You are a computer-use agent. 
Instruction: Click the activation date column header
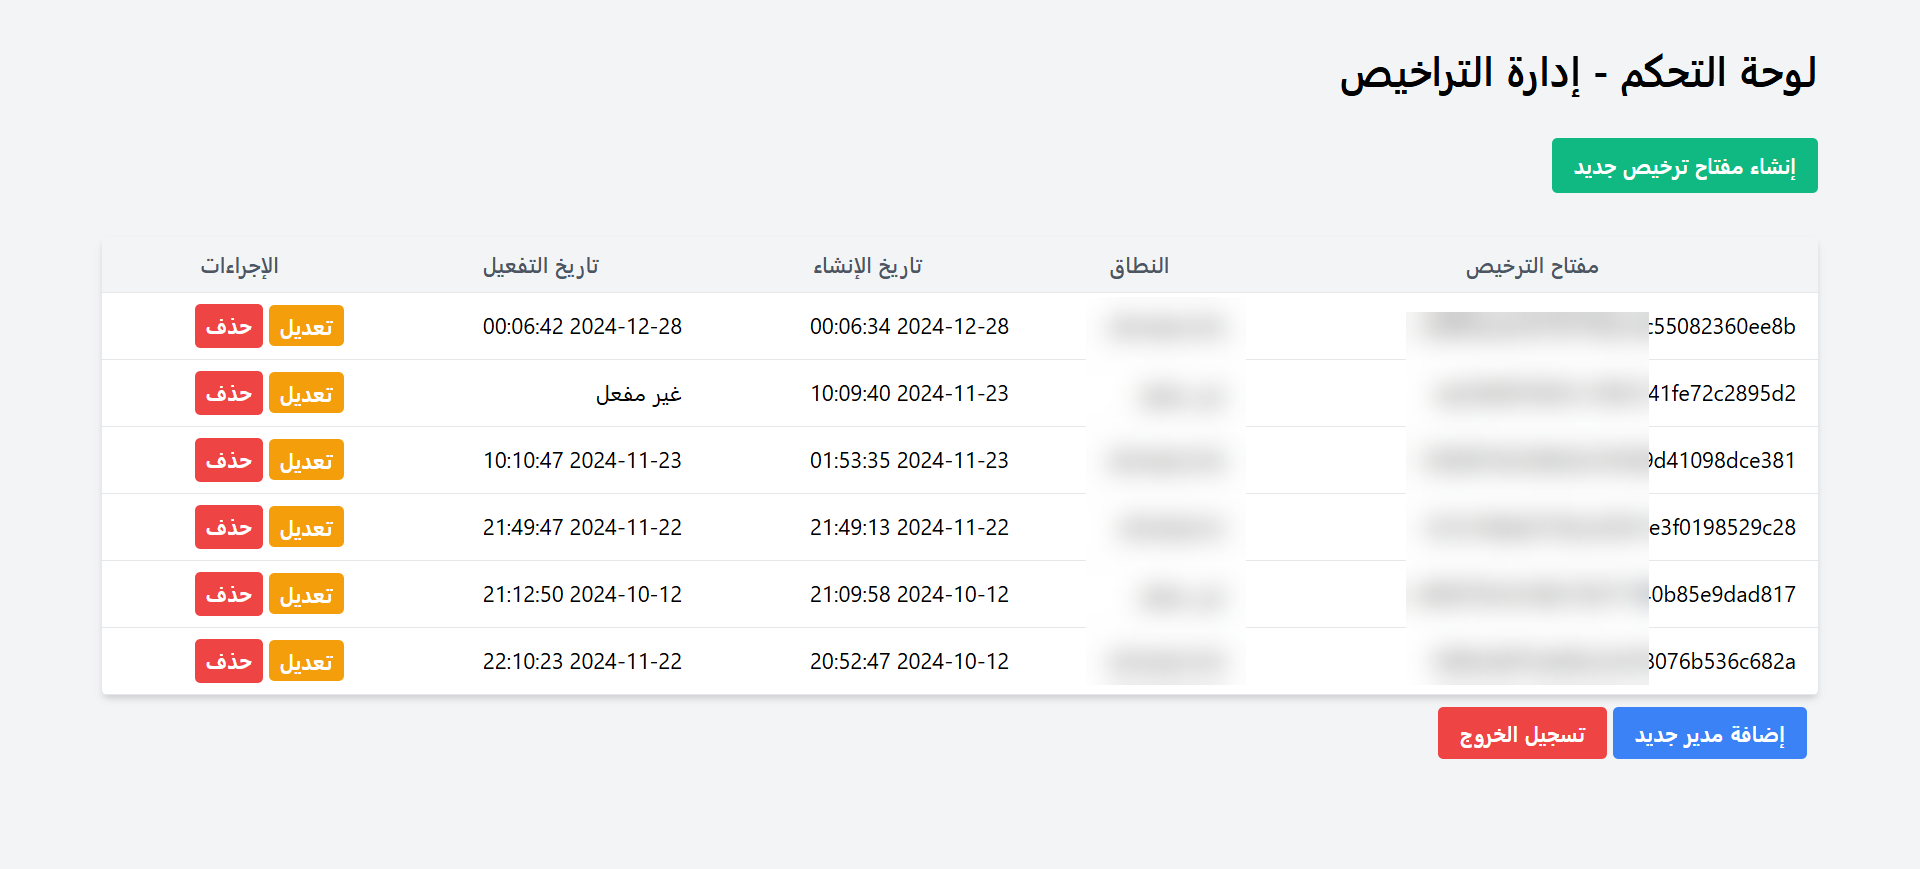[x=540, y=266]
